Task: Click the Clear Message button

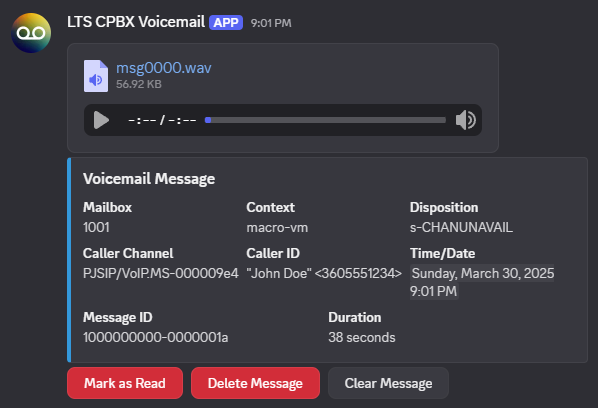Action: tap(388, 383)
